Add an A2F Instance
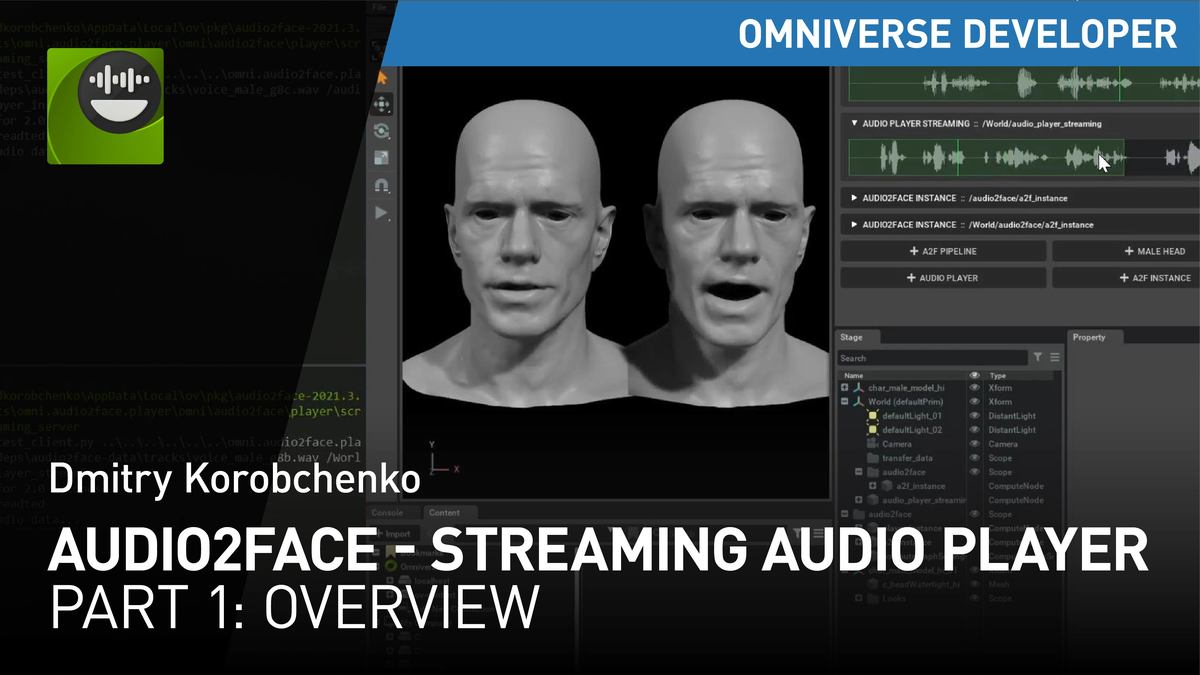 coord(1126,278)
